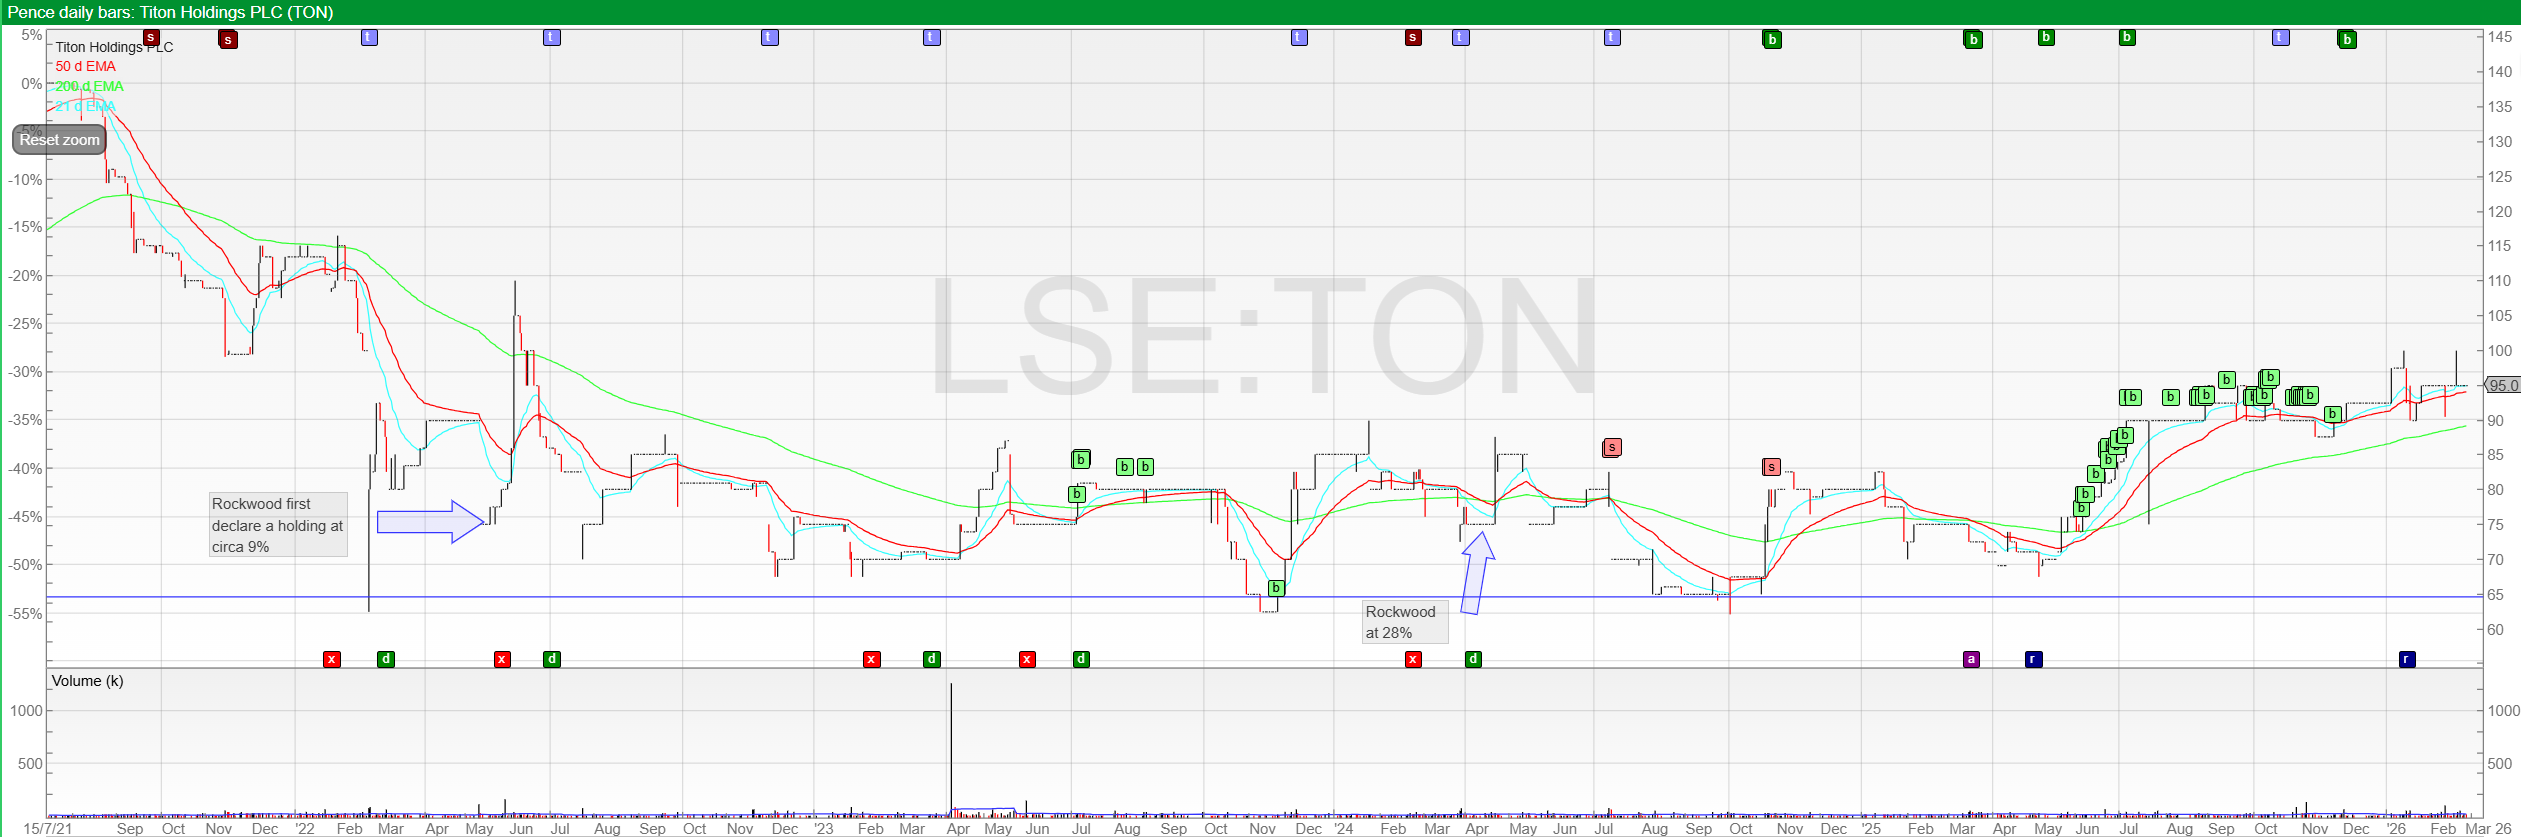This screenshot has width=2521, height=837.
Task: Click the first red 'x' ex-dividend marker
Action: pyautogui.click(x=332, y=659)
